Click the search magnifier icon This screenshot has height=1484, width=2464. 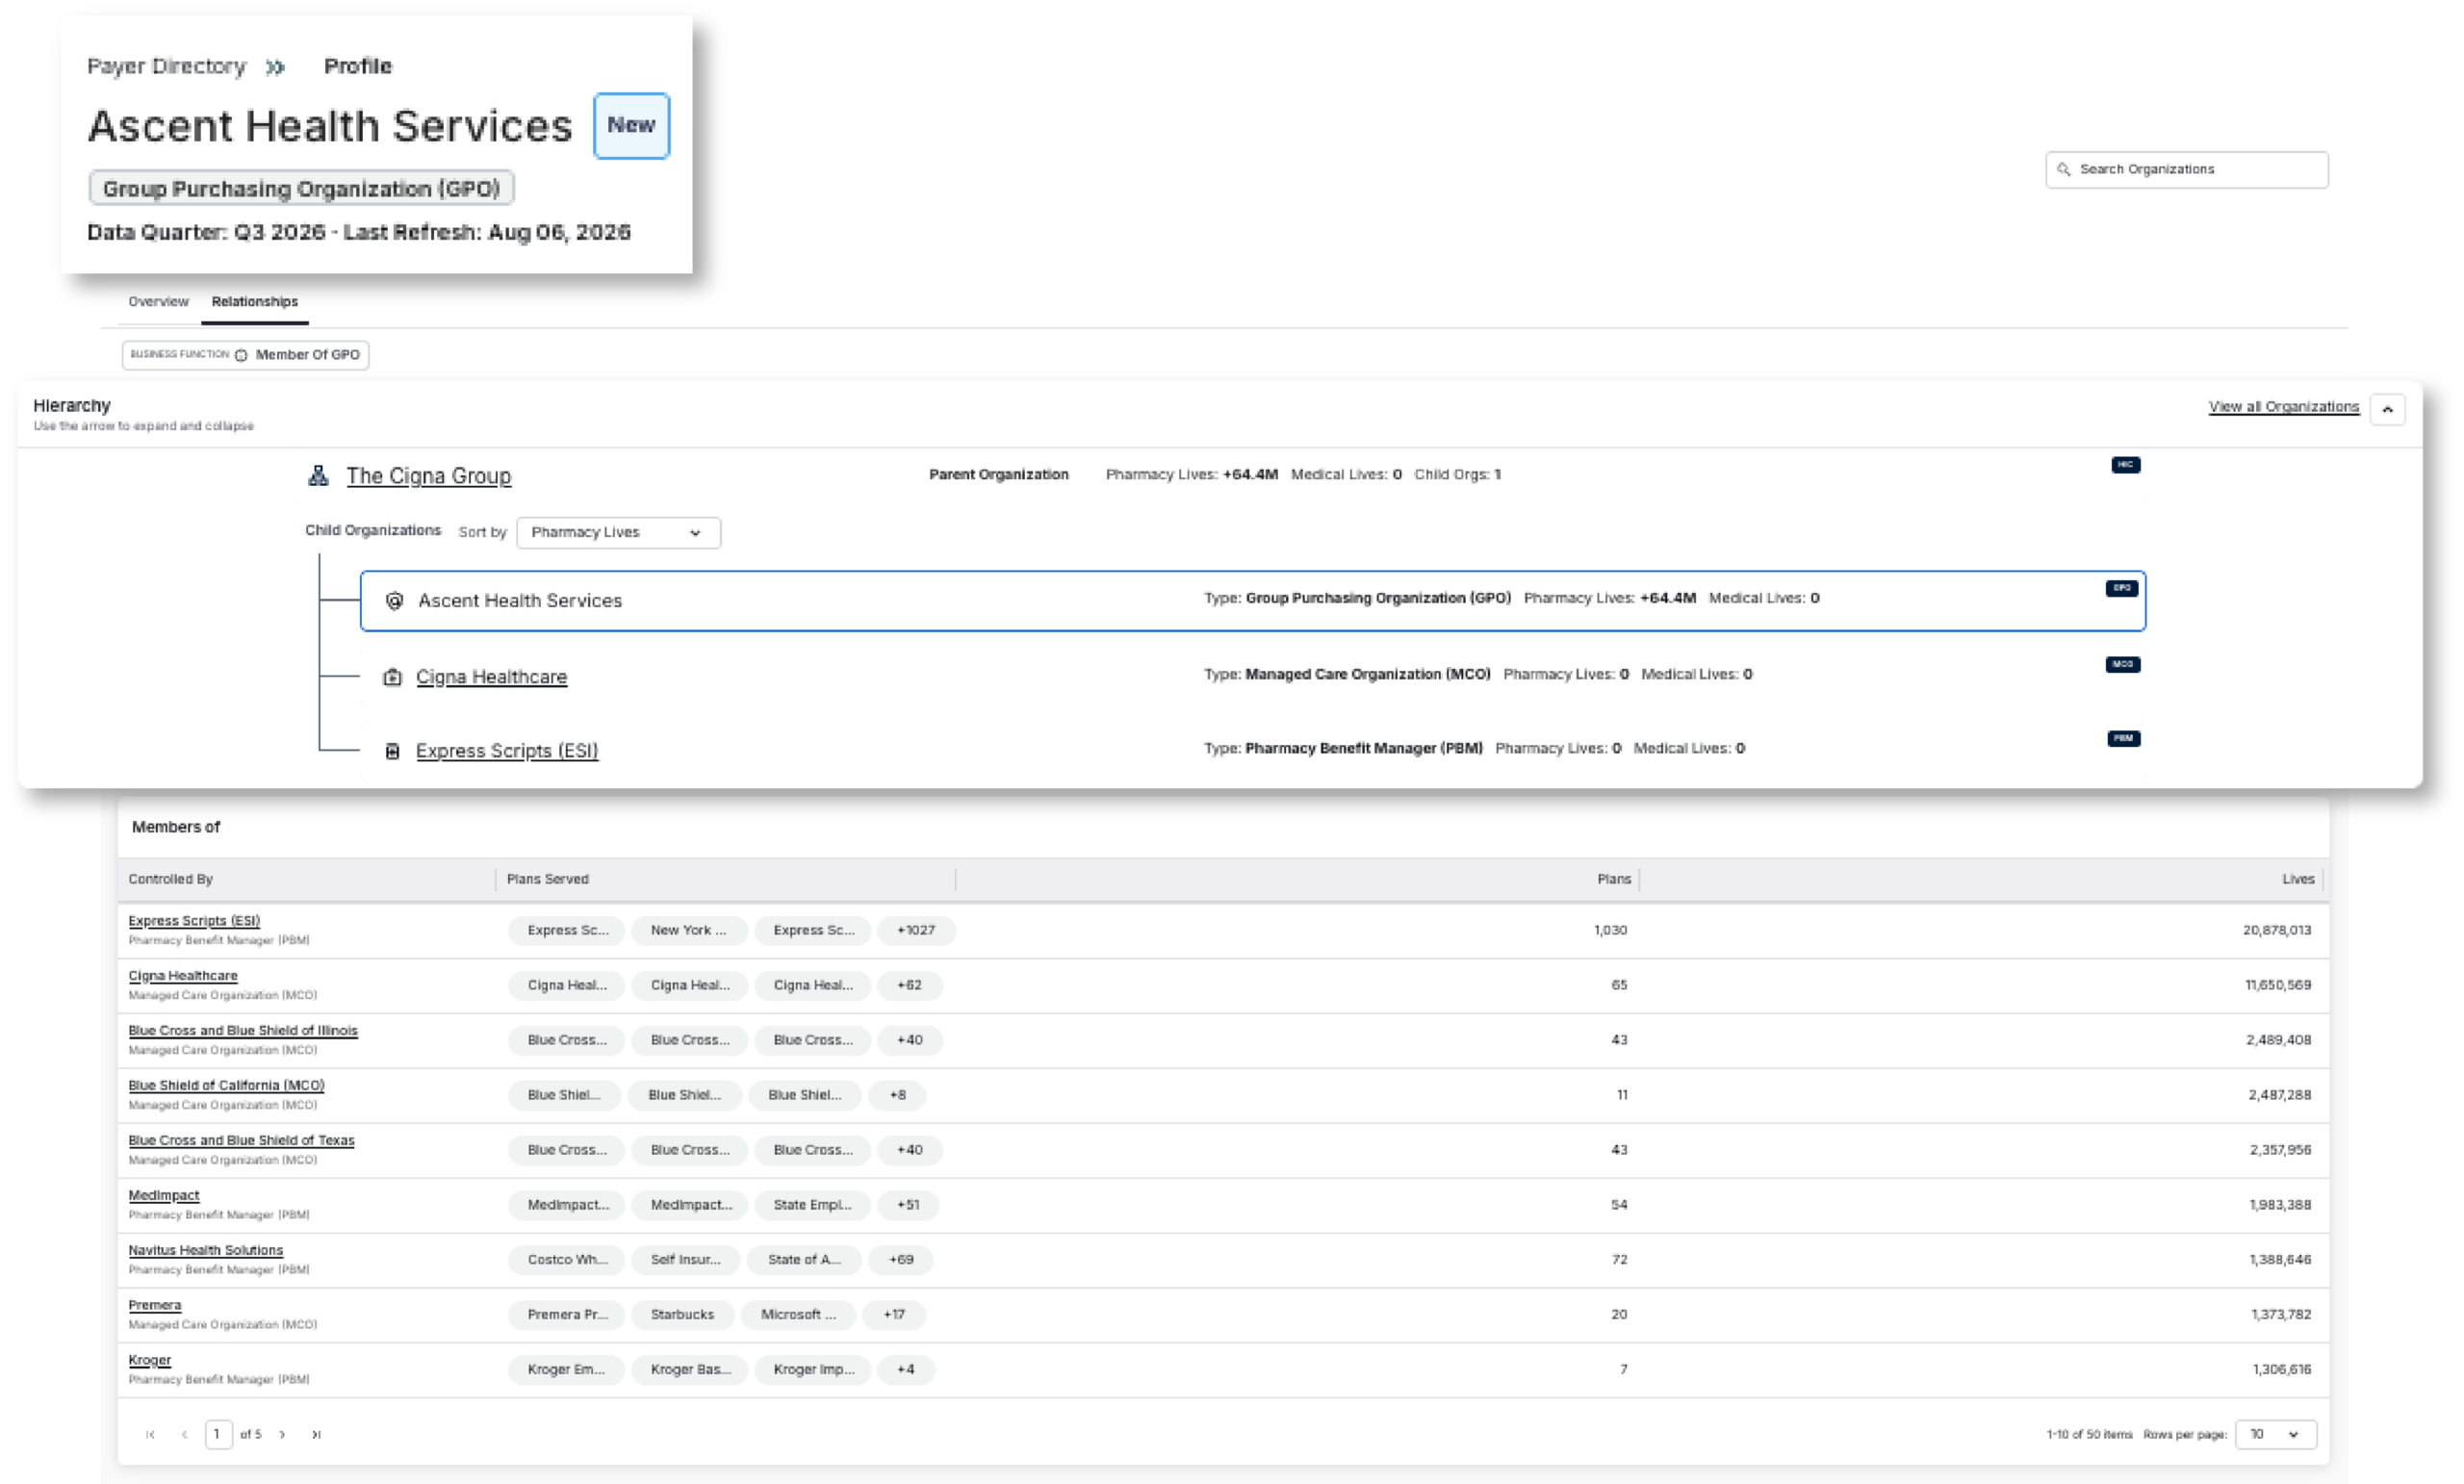point(2063,170)
